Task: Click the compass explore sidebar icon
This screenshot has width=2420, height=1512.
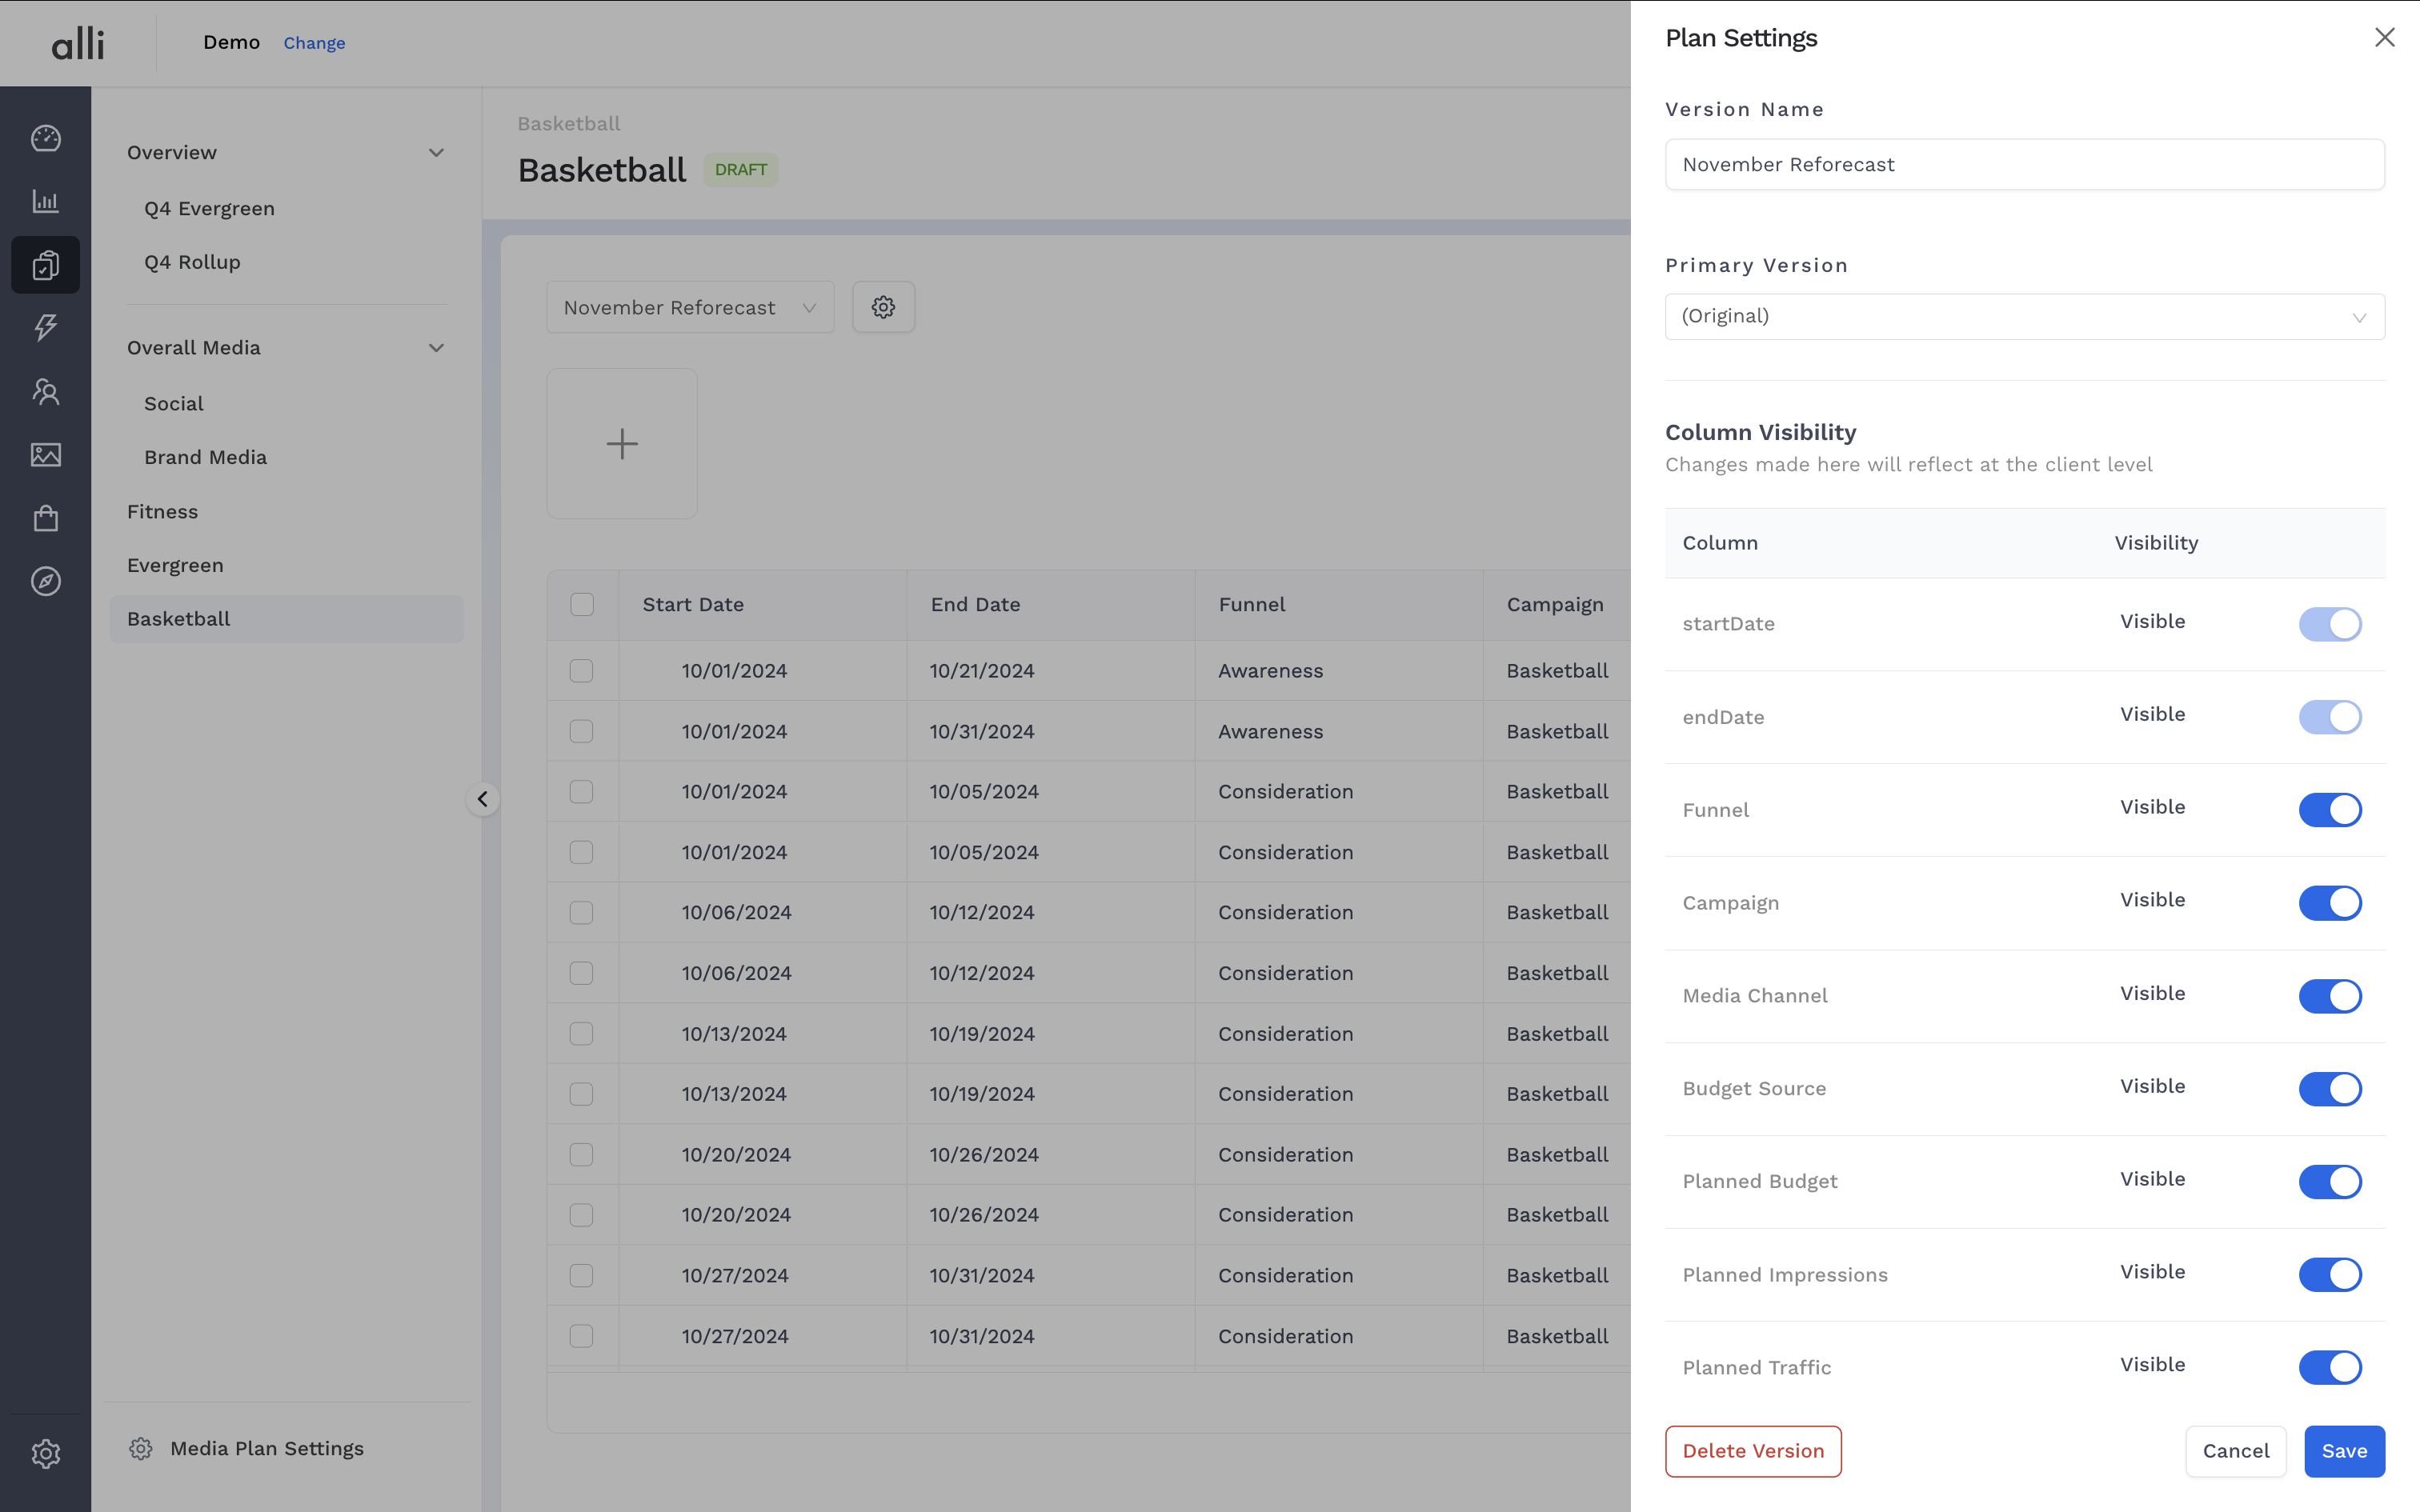Action: 46,581
